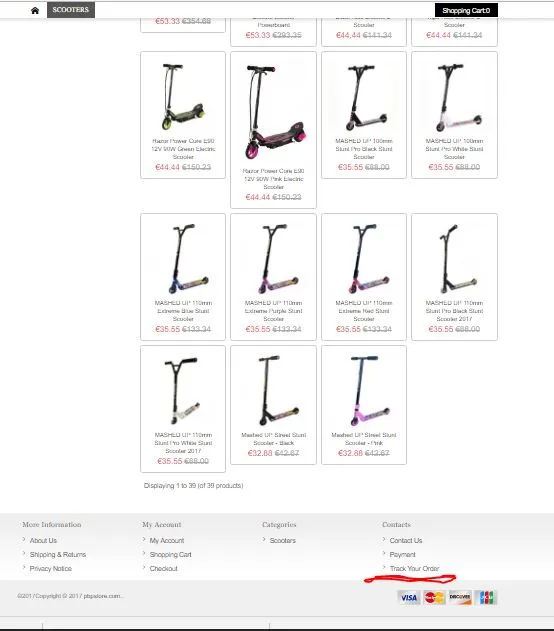The image size is (554, 631).
Task: Click the JCB payment icon
Action: [x=486, y=598]
